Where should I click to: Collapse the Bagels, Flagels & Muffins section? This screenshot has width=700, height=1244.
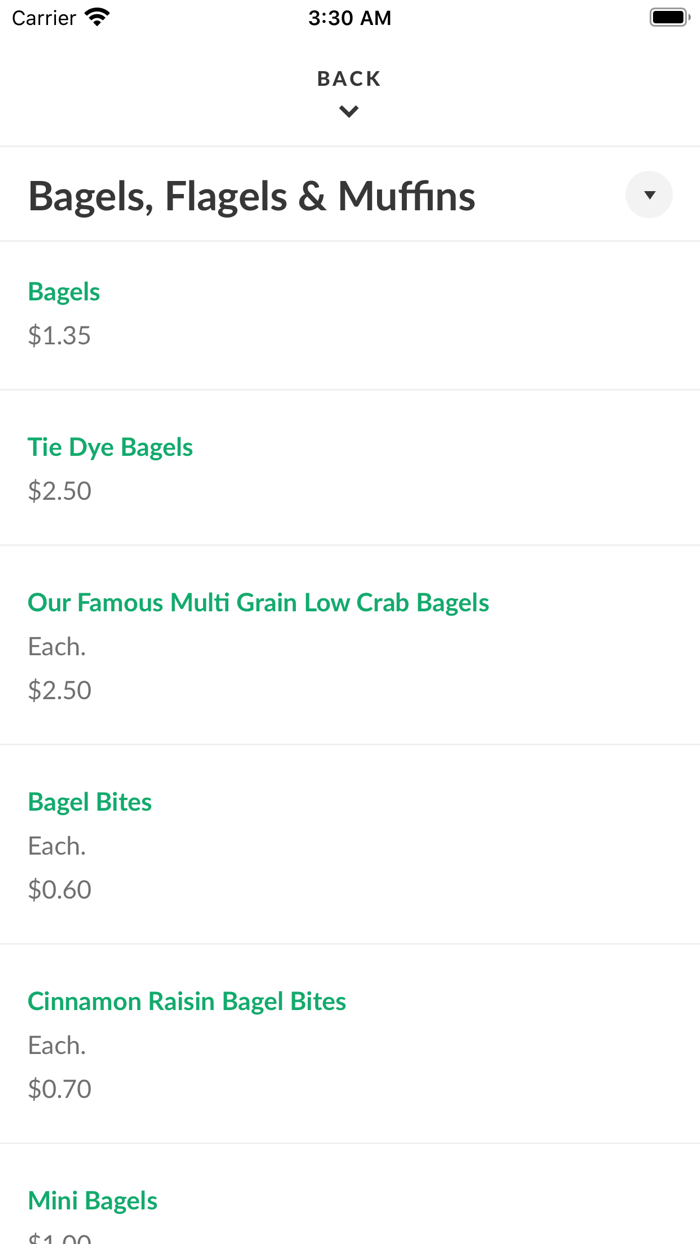coord(649,195)
